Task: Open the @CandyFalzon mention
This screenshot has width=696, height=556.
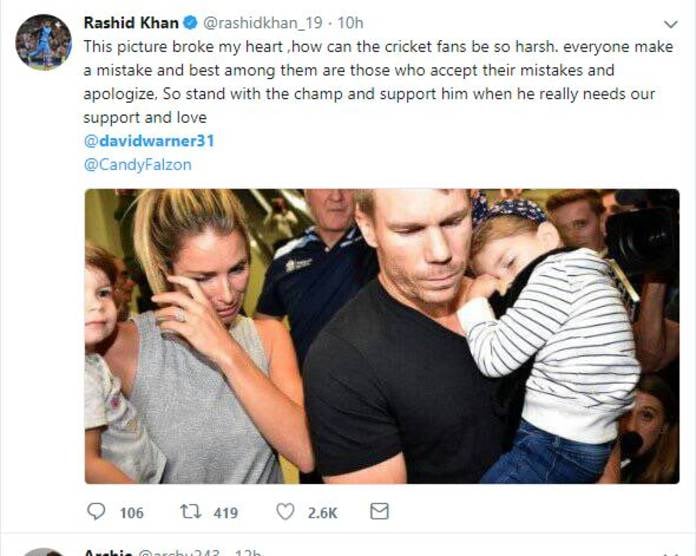Action: (x=137, y=165)
